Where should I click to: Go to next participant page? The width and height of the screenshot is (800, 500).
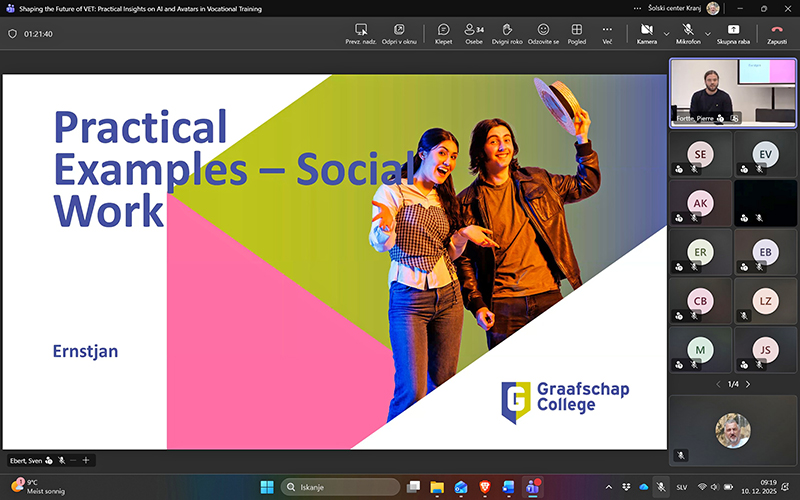tap(750, 384)
